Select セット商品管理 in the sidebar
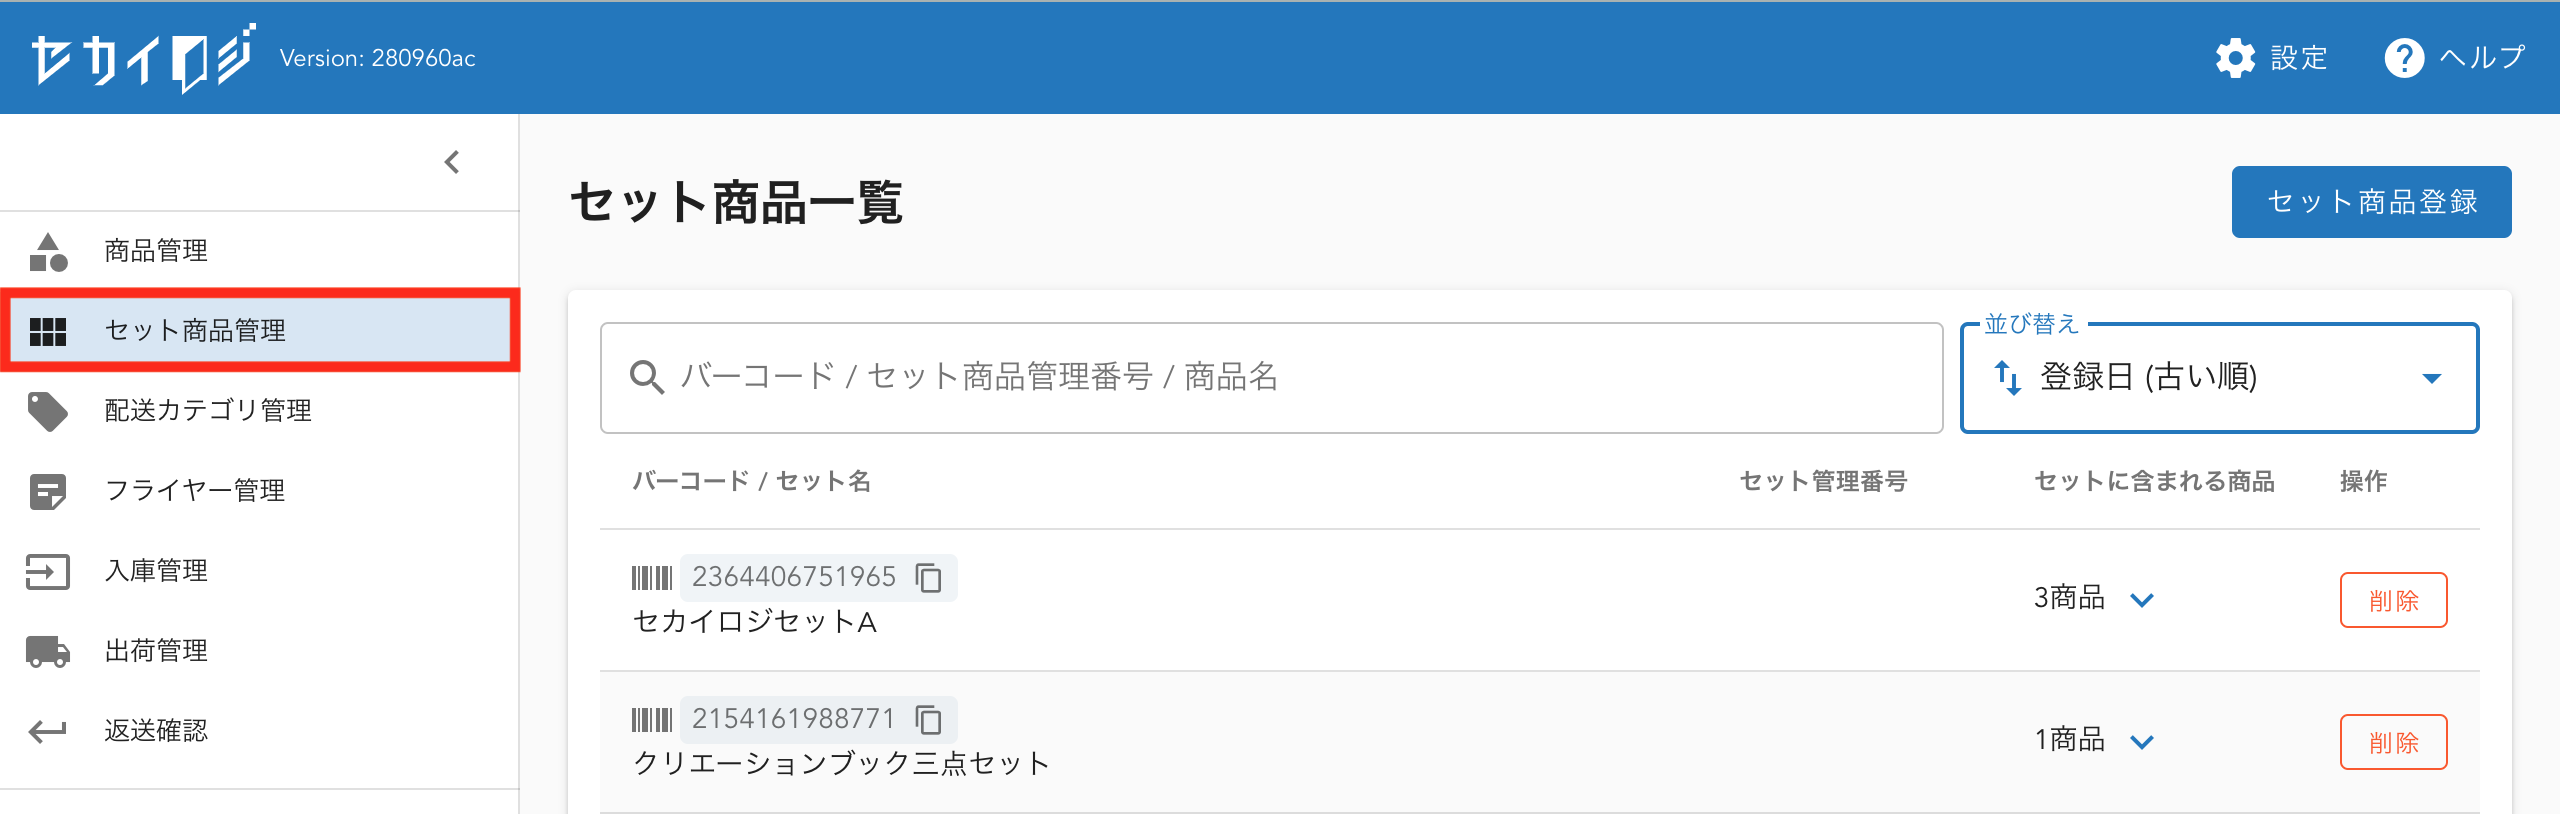Screen dimensions: 2560x814 (x=195, y=330)
